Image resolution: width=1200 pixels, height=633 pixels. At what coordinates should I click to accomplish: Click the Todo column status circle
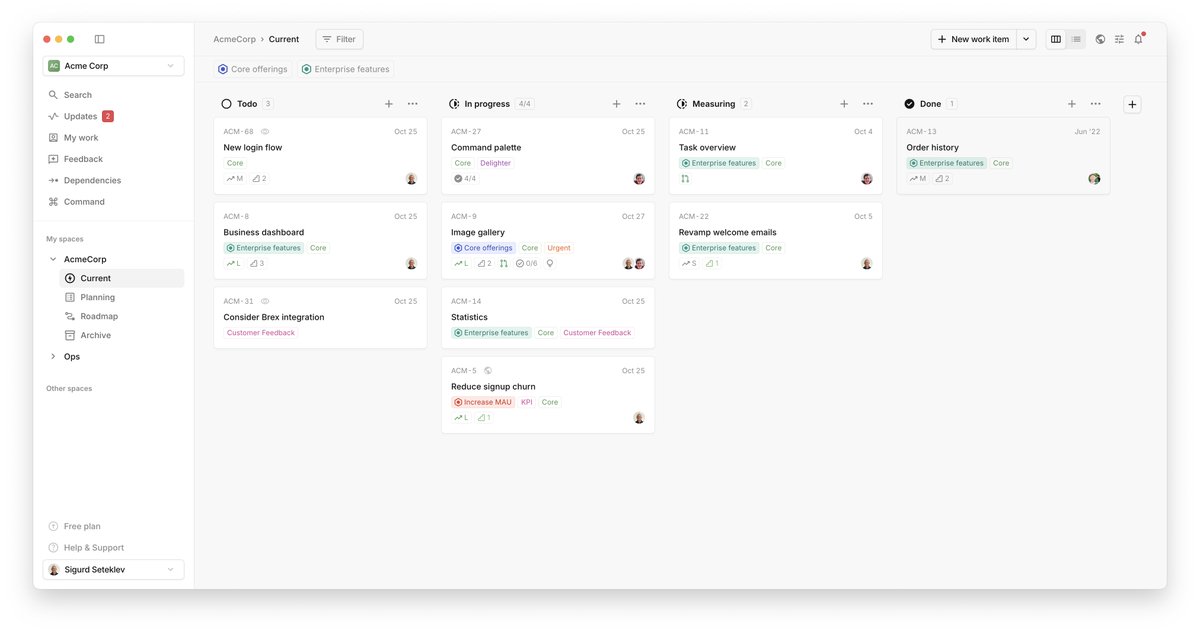[226, 104]
